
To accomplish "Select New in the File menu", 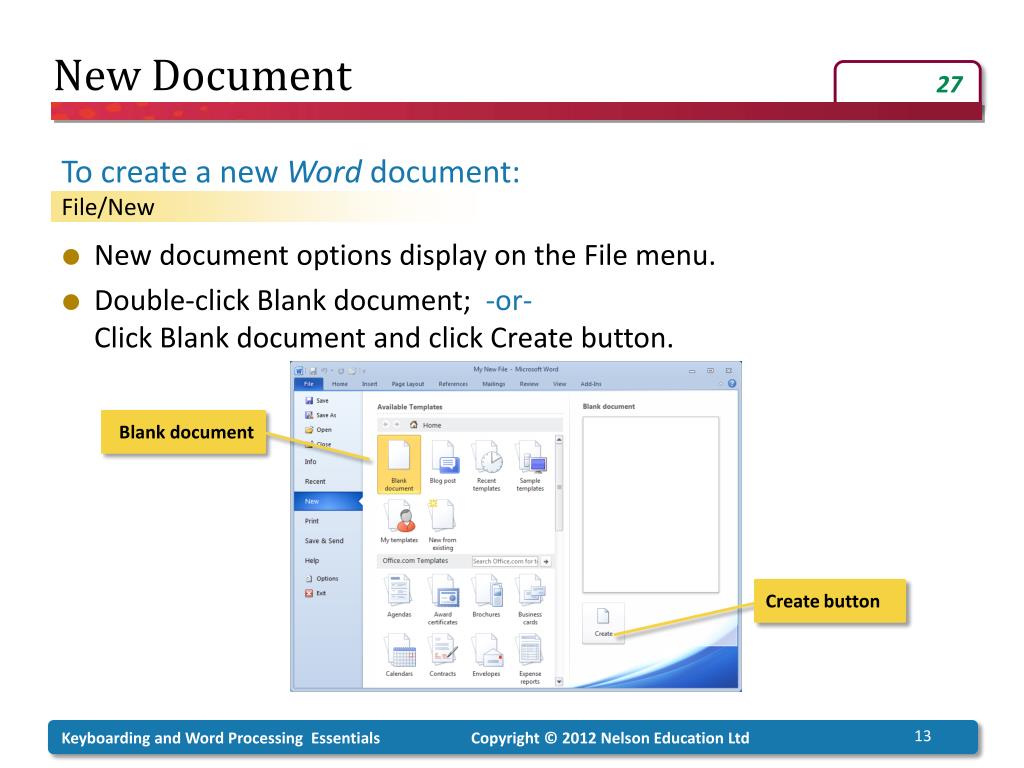I will point(328,502).
